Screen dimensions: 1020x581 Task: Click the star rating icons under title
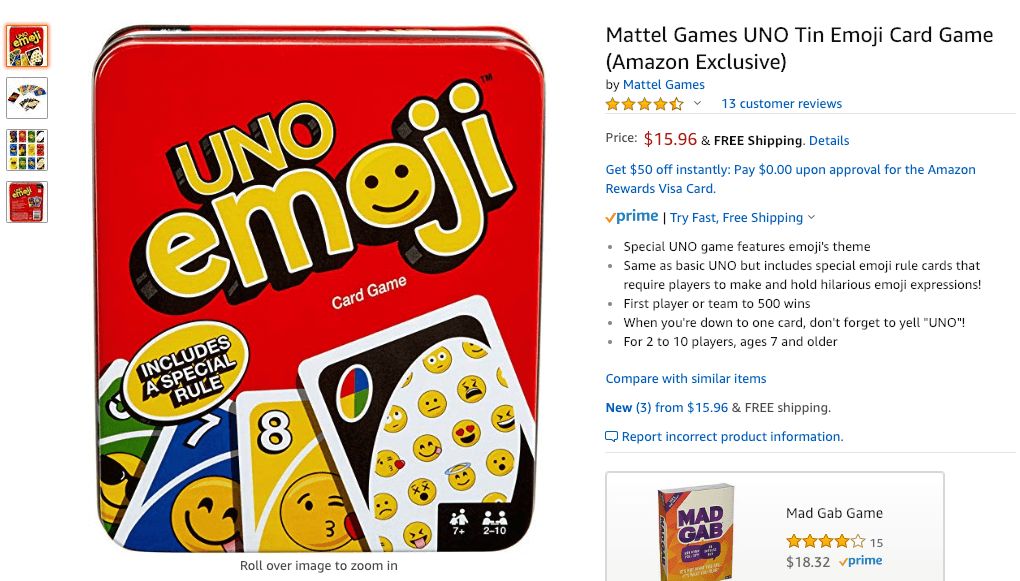(x=645, y=104)
